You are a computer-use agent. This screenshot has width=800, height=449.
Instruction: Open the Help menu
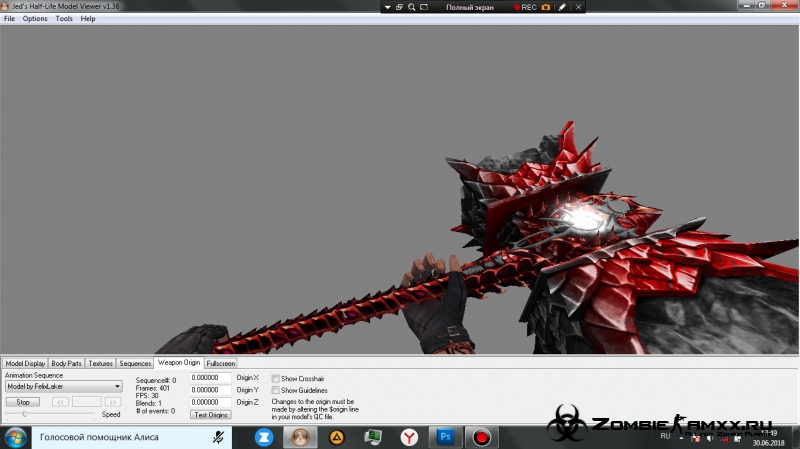point(88,18)
